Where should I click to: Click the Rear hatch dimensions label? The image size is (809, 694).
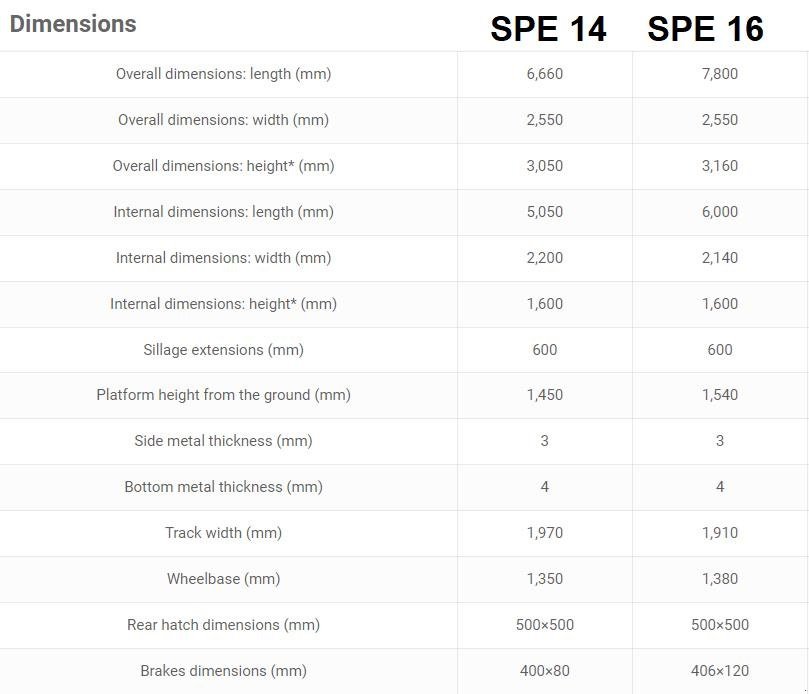point(223,625)
